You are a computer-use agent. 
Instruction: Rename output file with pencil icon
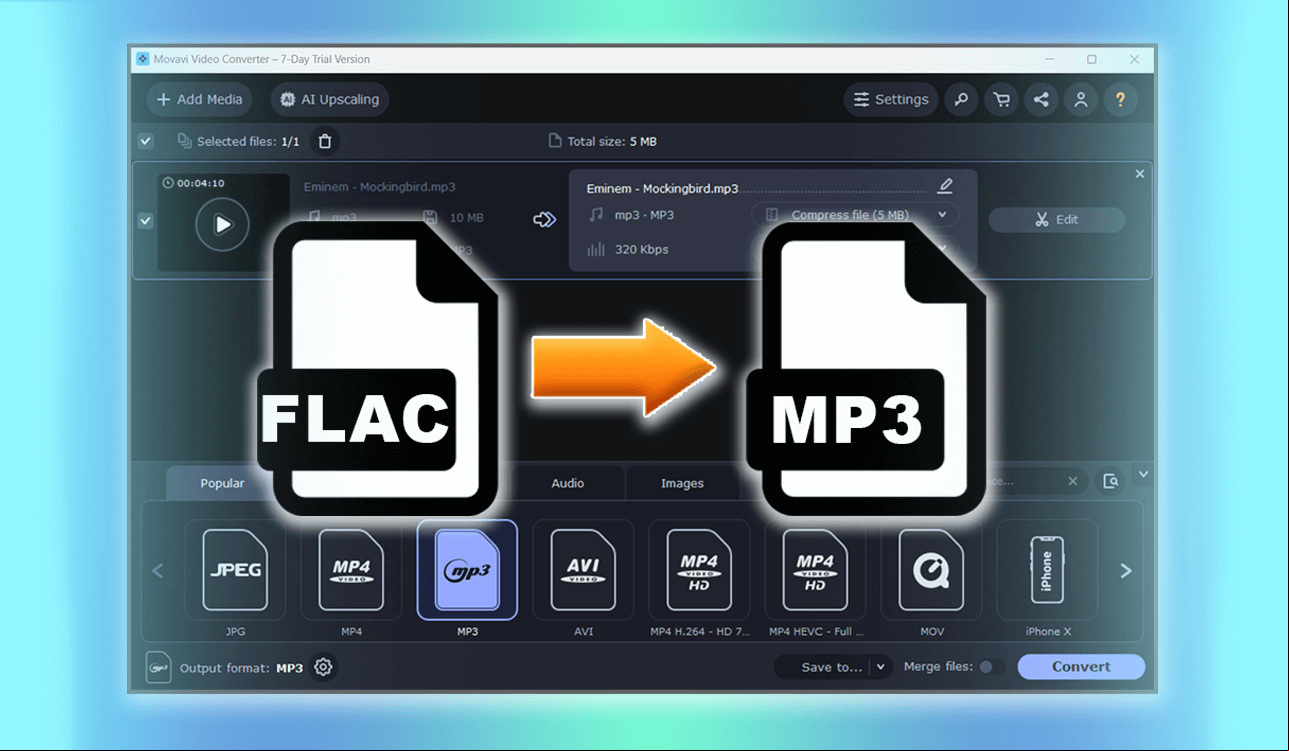click(945, 187)
